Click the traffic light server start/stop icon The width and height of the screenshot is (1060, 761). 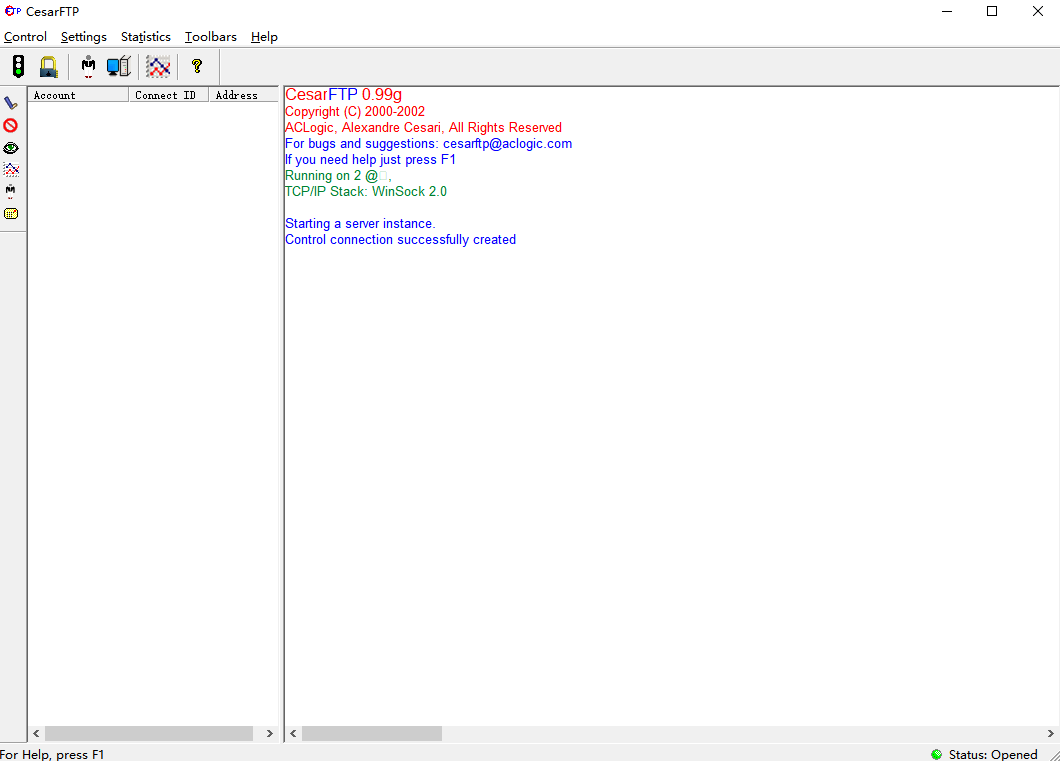tap(18, 67)
